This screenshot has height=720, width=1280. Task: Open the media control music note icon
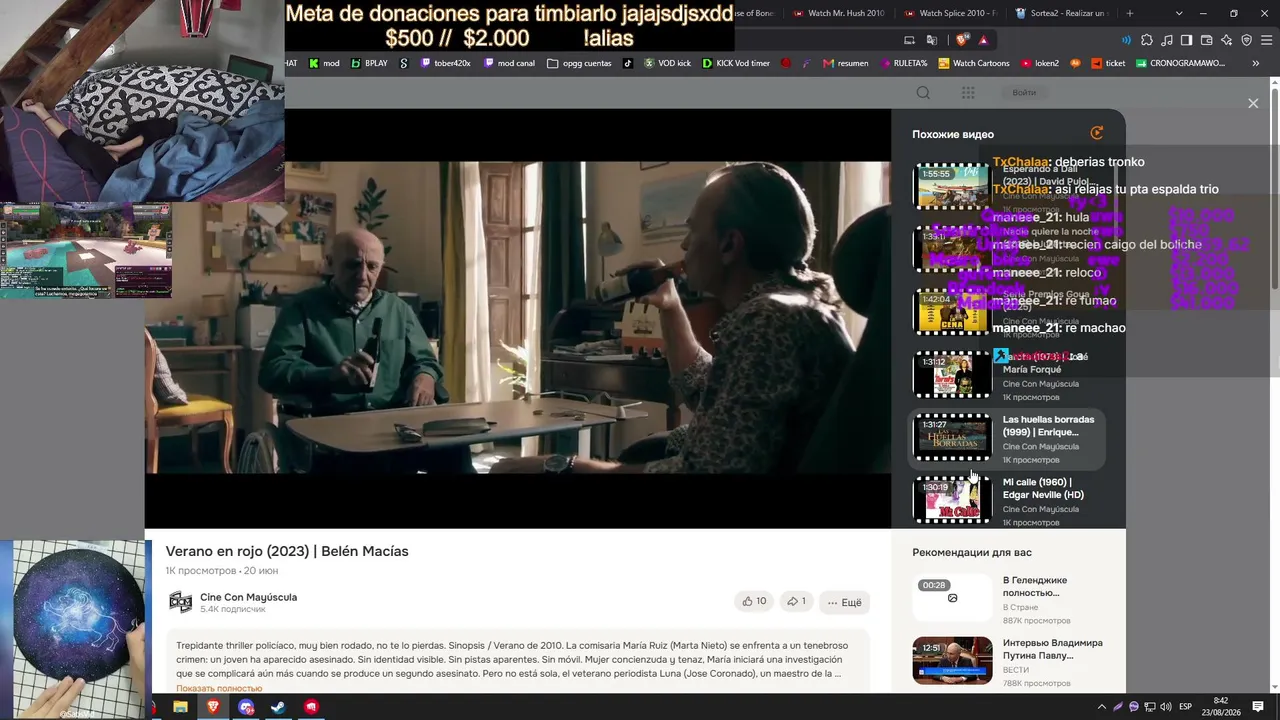1167,40
